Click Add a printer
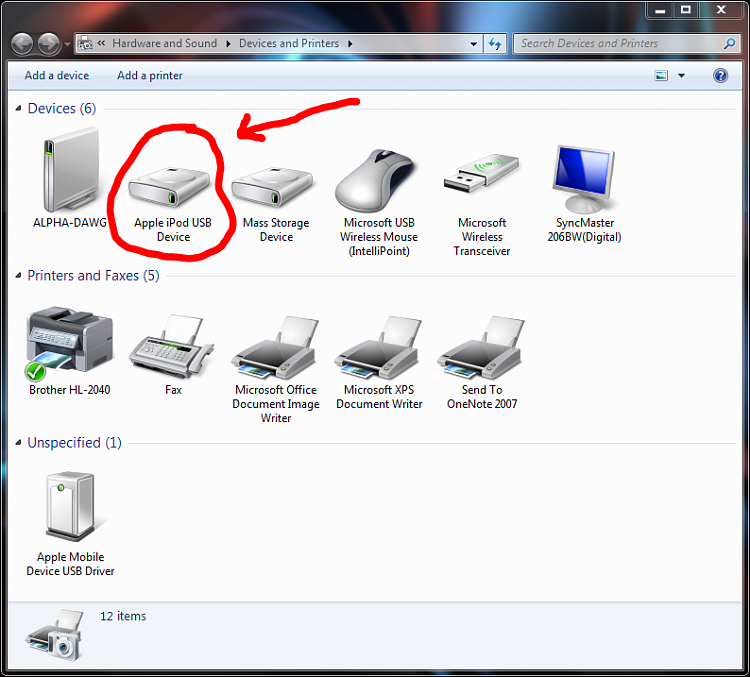Screen dimensions: 750x677 click(150, 76)
